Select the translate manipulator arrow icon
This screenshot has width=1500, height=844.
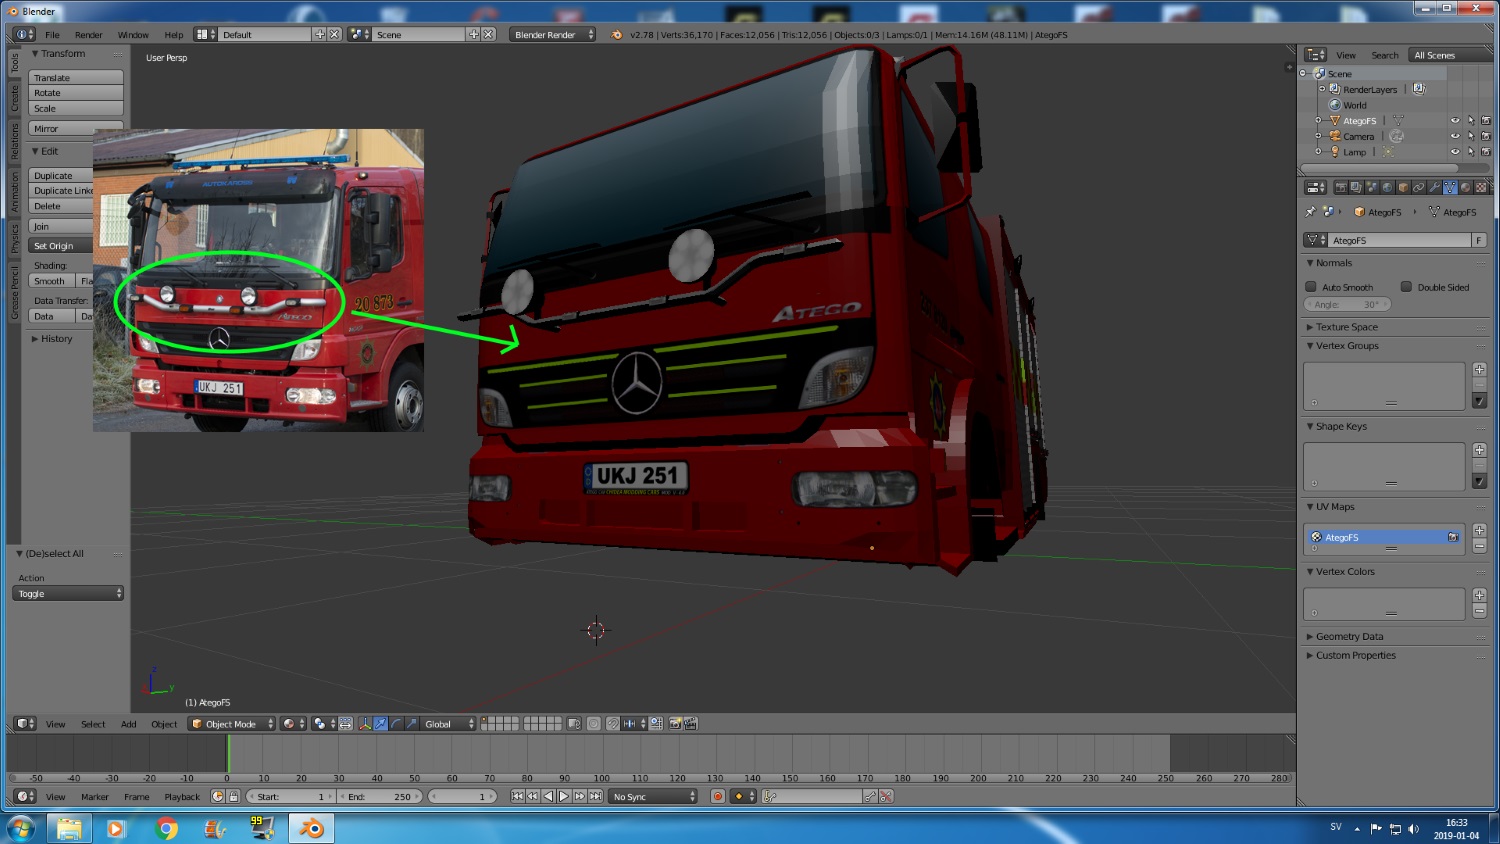pos(380,724)
